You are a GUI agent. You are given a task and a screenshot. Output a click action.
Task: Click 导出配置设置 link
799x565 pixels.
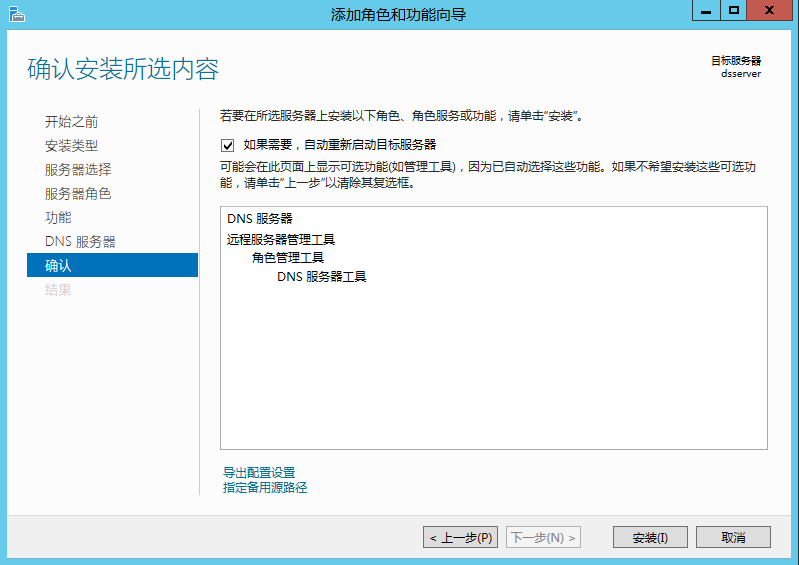[x=259, y=473]
